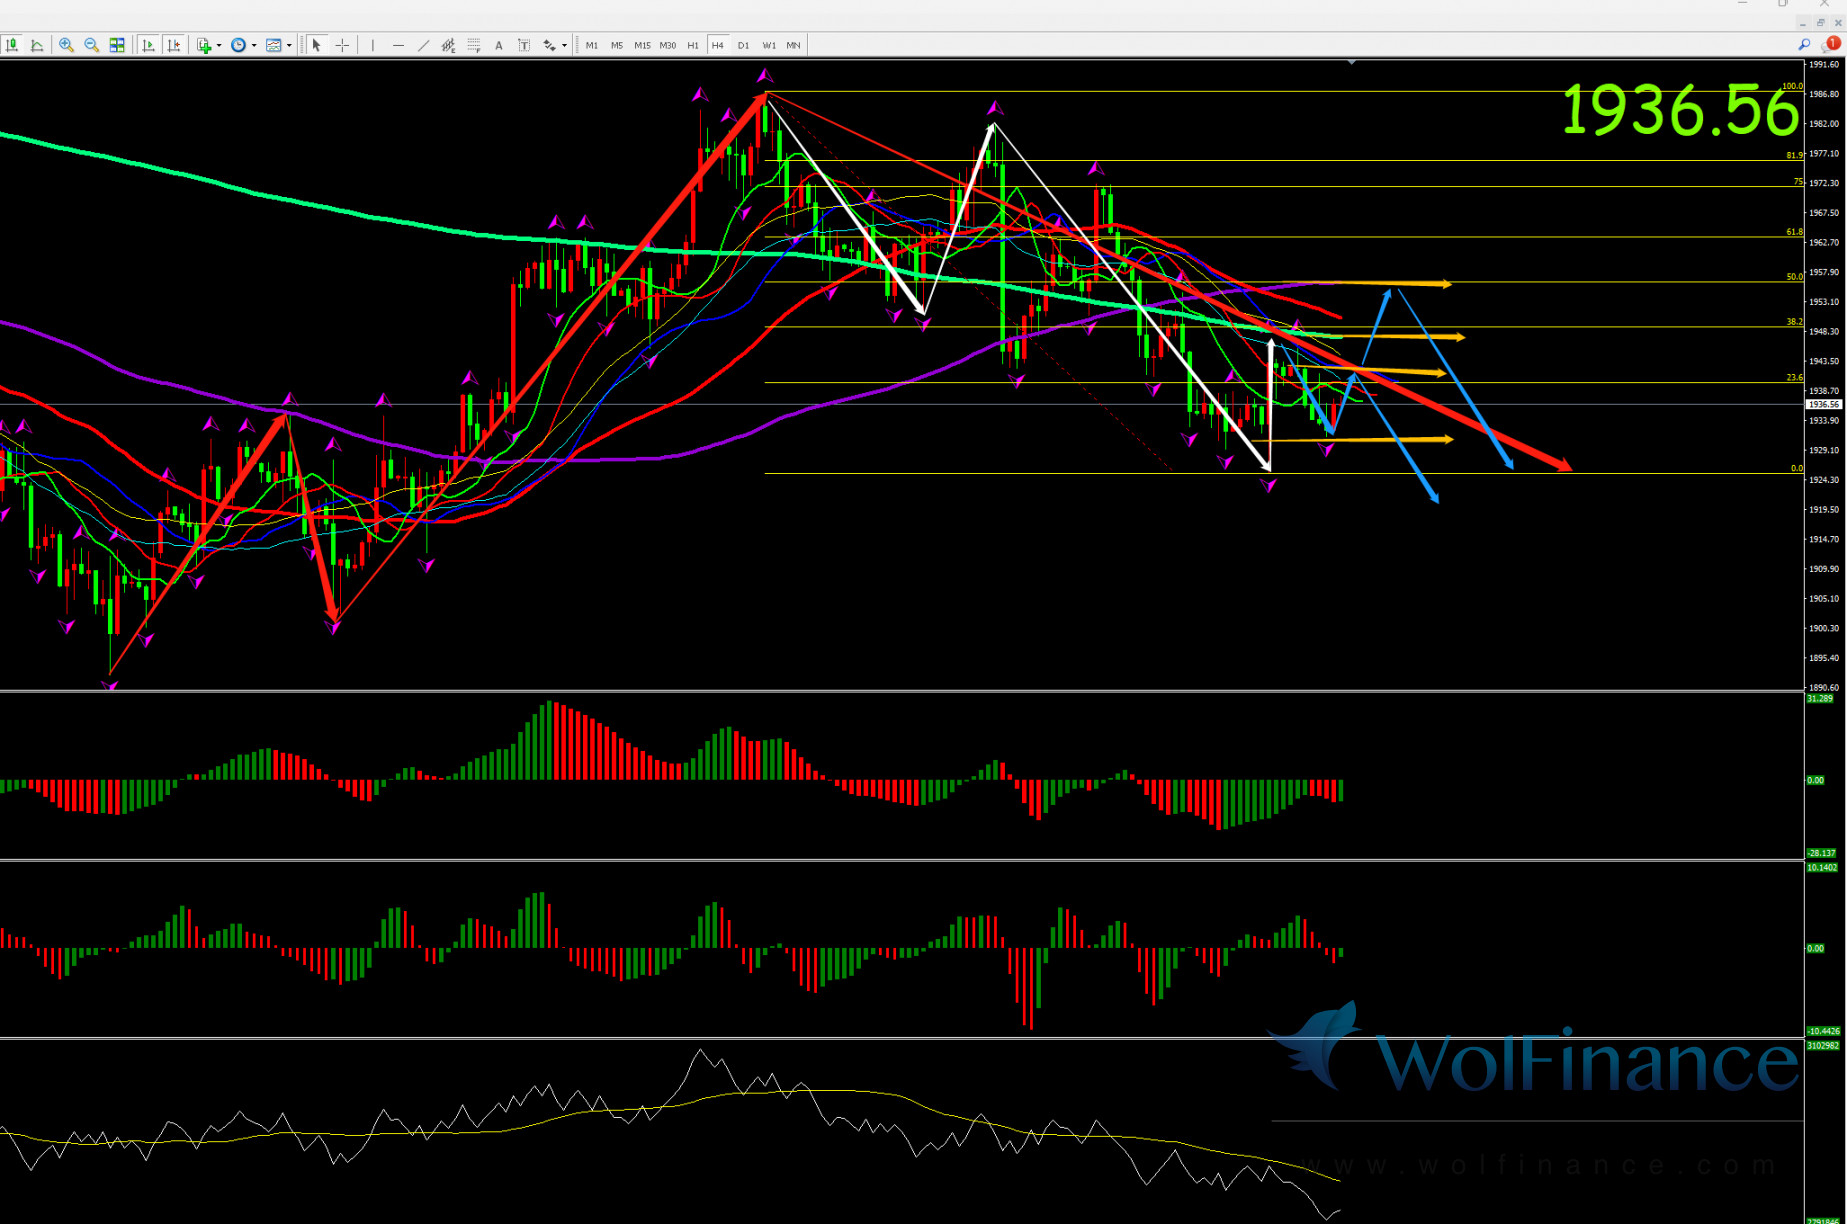Viewport: 1847px width, 1224px height.
Task: Minimize the inner chart window
Action: click(x=1802, y=22)
